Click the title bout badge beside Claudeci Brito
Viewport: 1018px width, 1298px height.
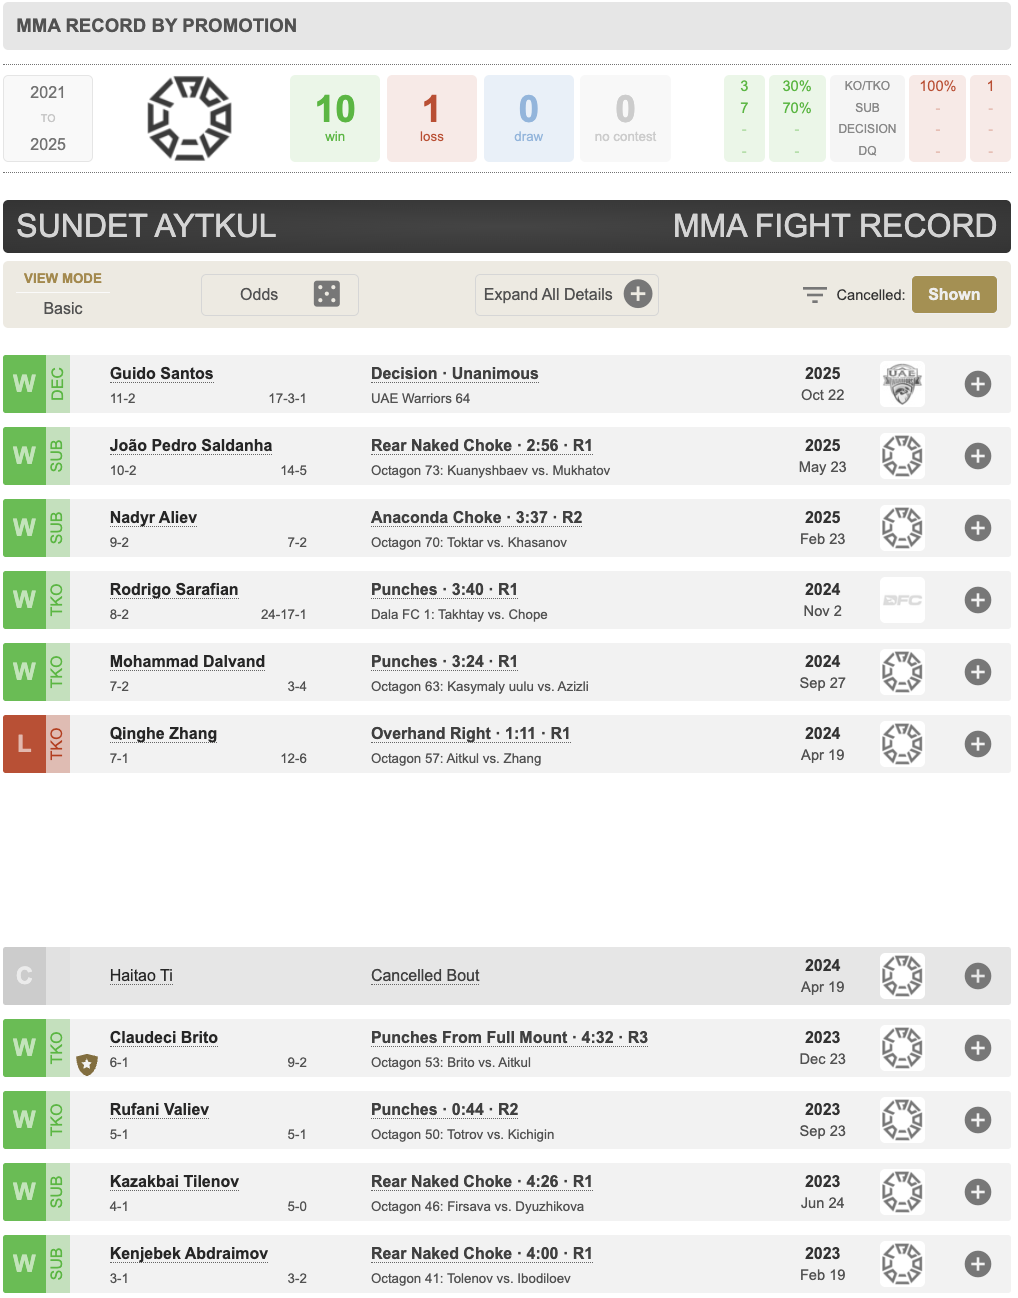point(87,1064)
